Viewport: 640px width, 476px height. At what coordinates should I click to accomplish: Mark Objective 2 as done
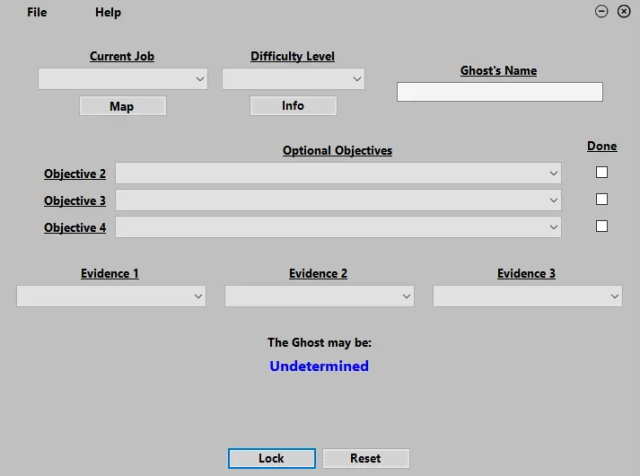tap(601, 172)
